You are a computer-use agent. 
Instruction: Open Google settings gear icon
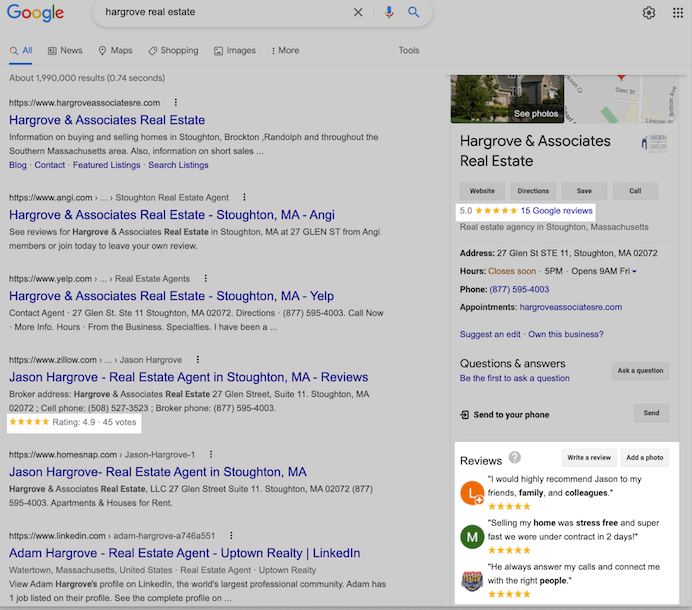tap(648, 13)
